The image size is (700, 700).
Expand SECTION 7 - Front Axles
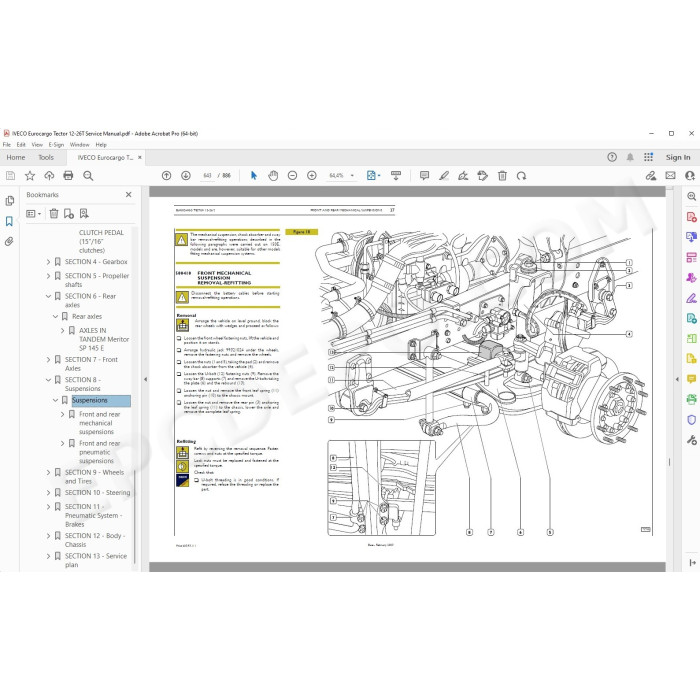48,359
